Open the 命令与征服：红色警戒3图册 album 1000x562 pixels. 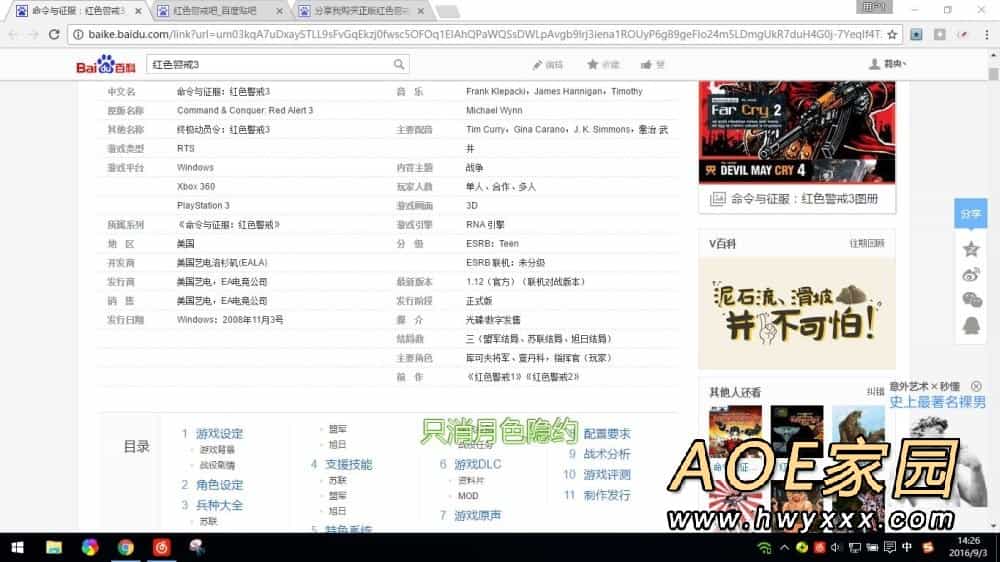(804, 199)
